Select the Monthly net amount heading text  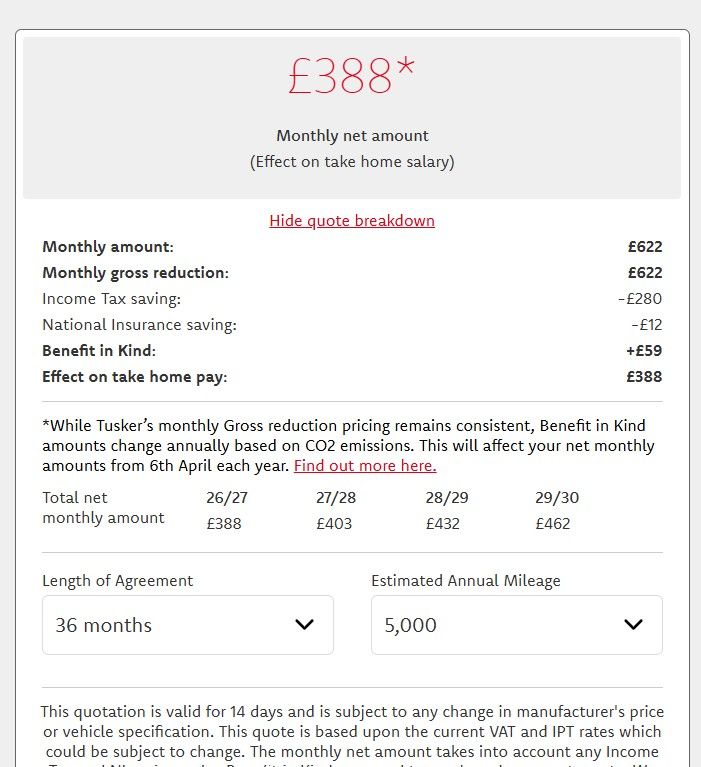click(352, 136)
